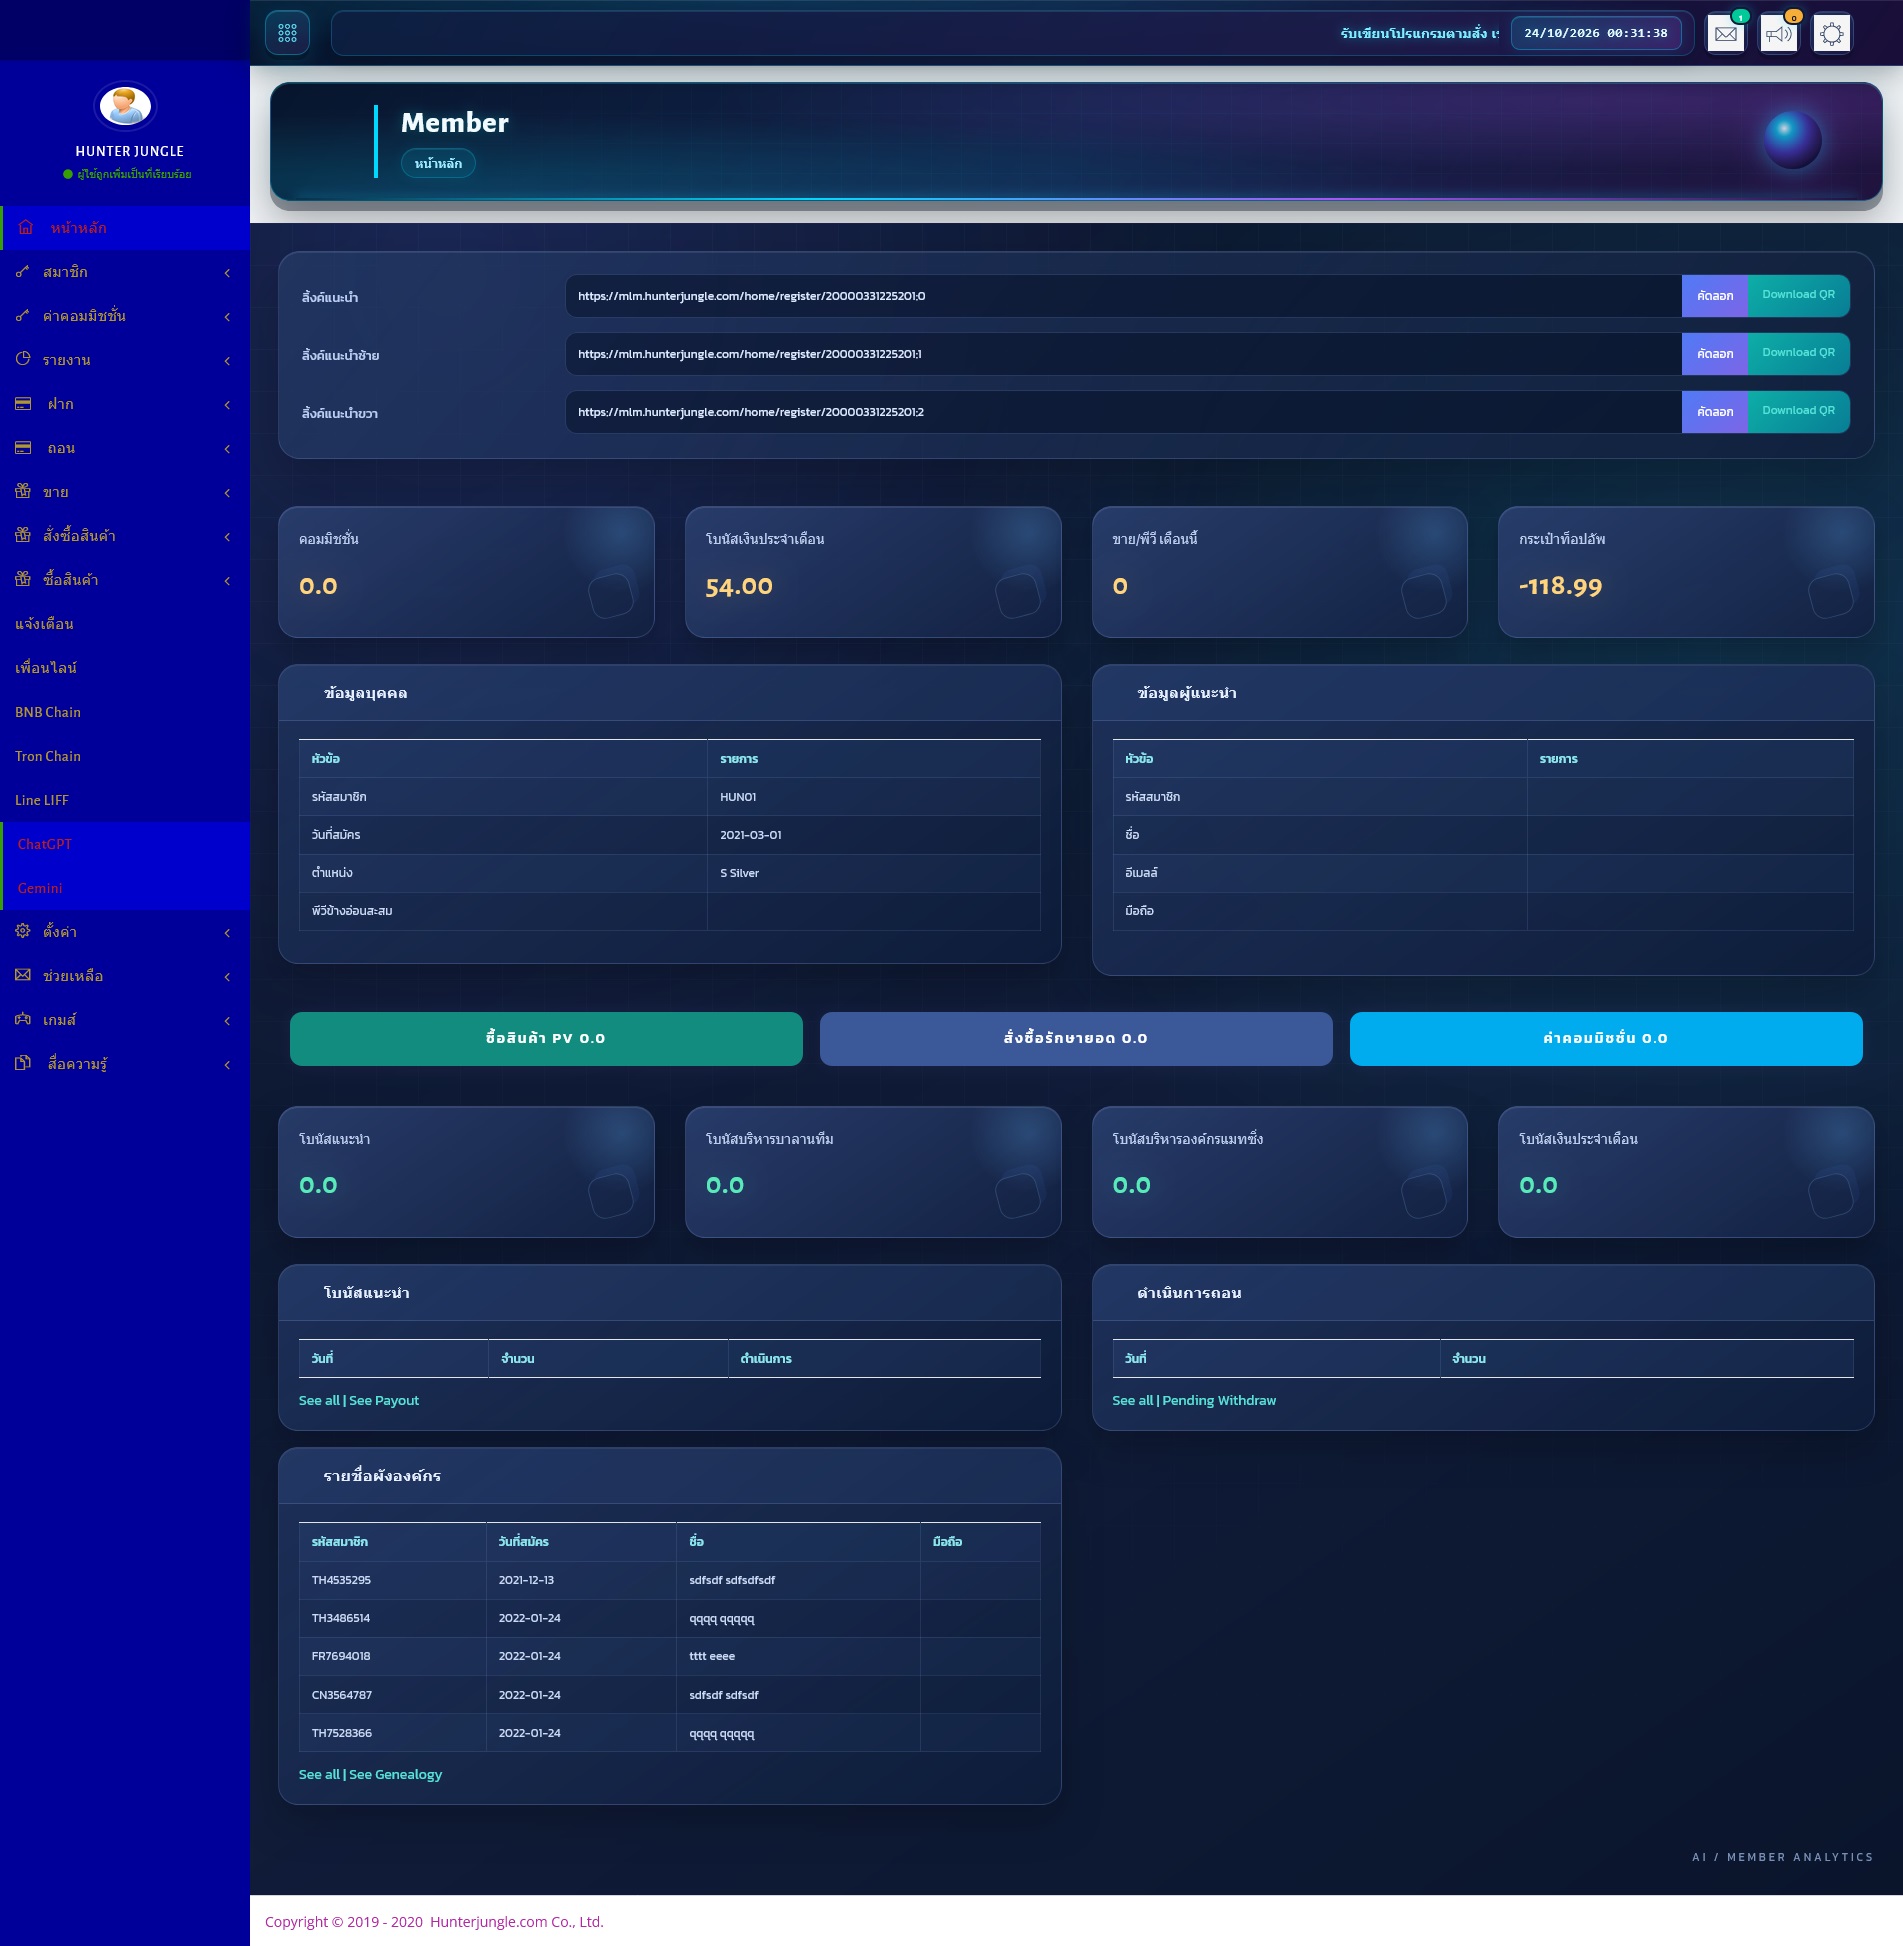
Task: Click the gear icon beside ตั้งค่า
Action: click(23, 931)
